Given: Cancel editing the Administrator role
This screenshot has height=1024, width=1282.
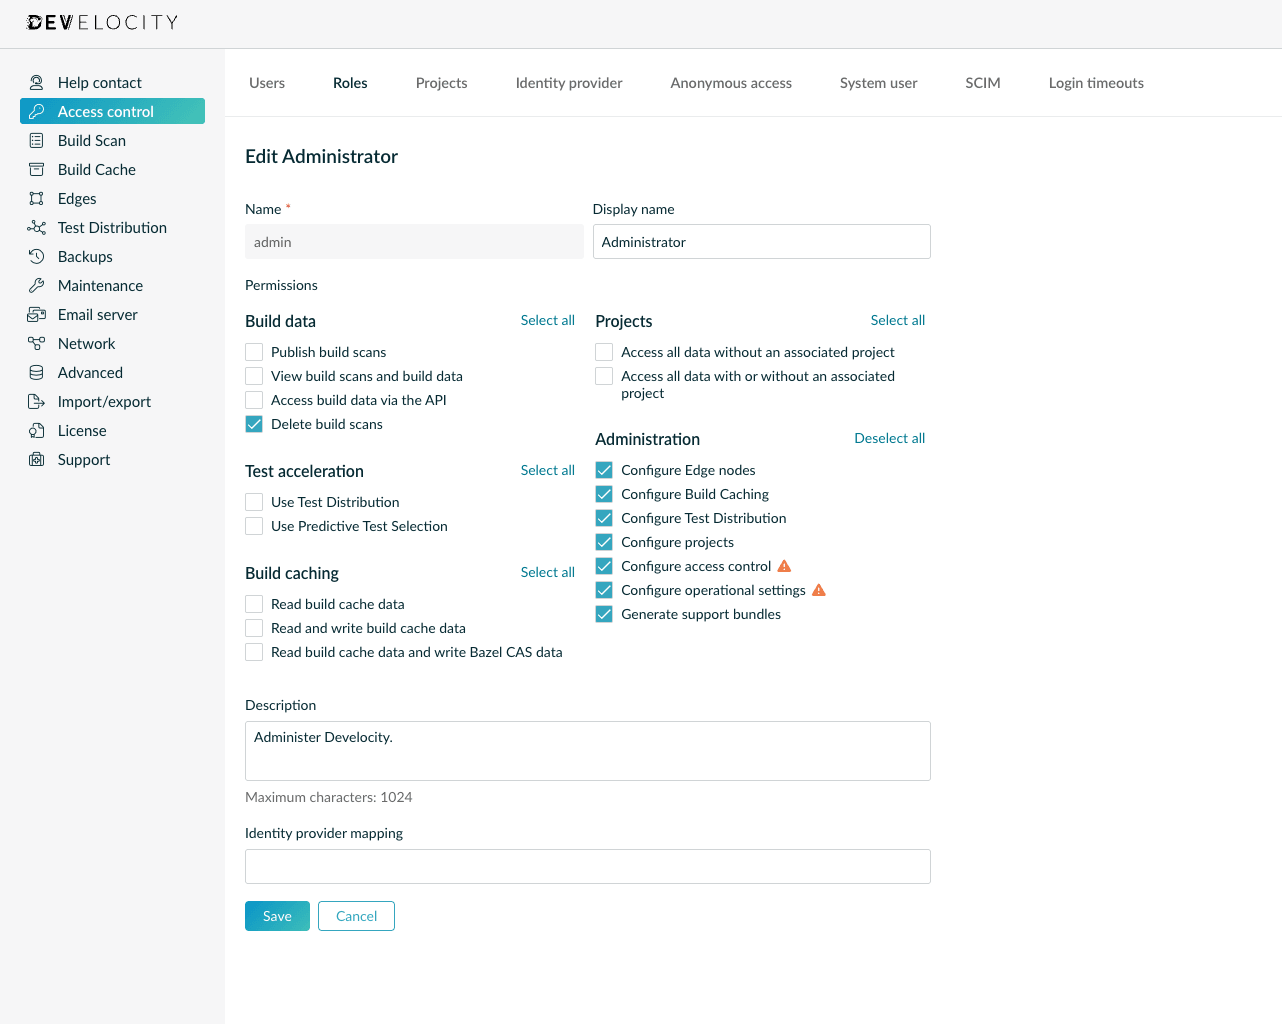Looking at the screenshot, I should 356,916.
